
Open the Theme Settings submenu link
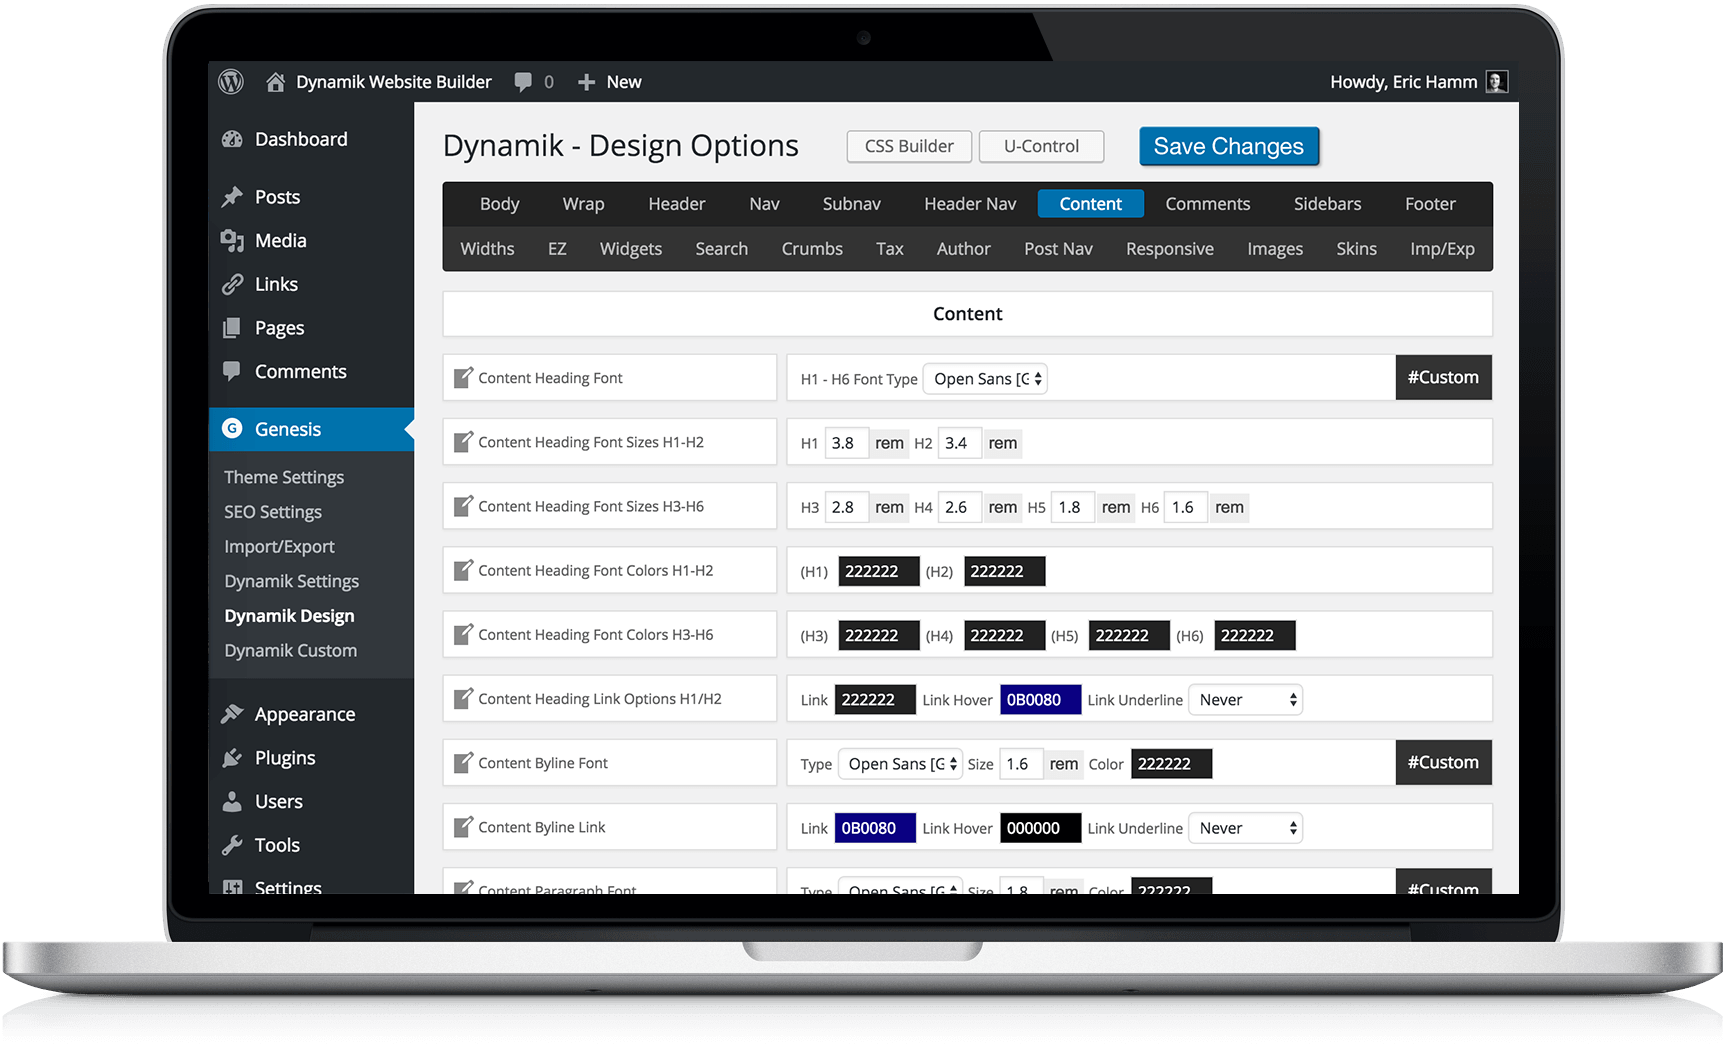(284, 477)
